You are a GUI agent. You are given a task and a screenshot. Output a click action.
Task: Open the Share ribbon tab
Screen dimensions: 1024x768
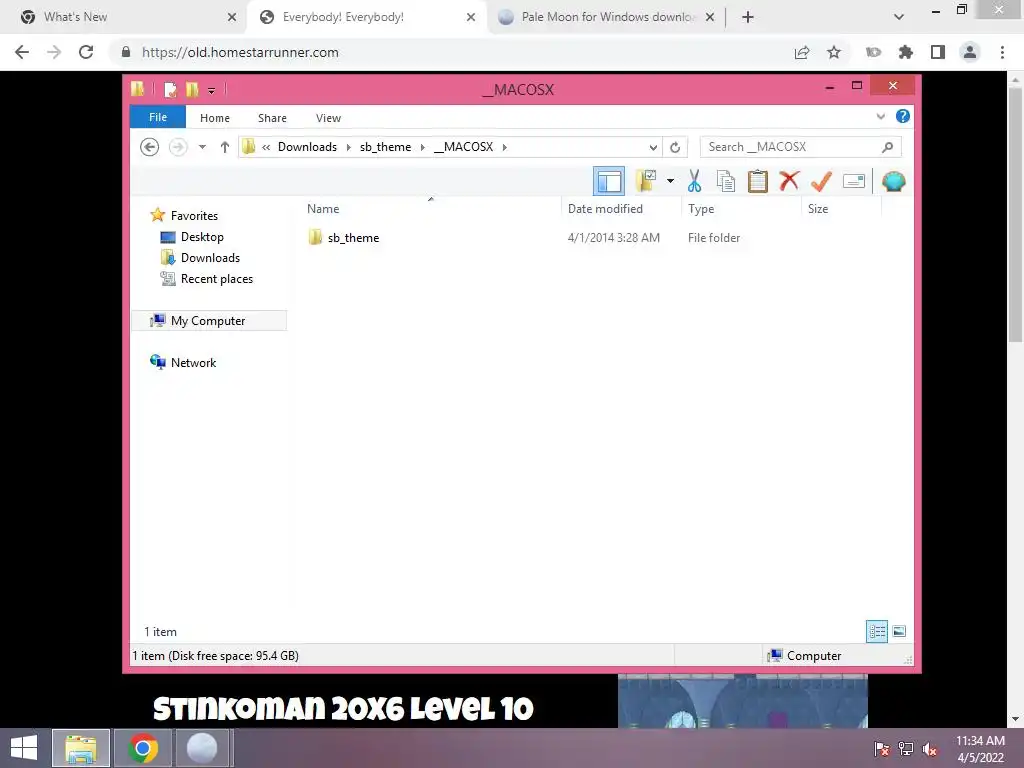tap(272, 118)
